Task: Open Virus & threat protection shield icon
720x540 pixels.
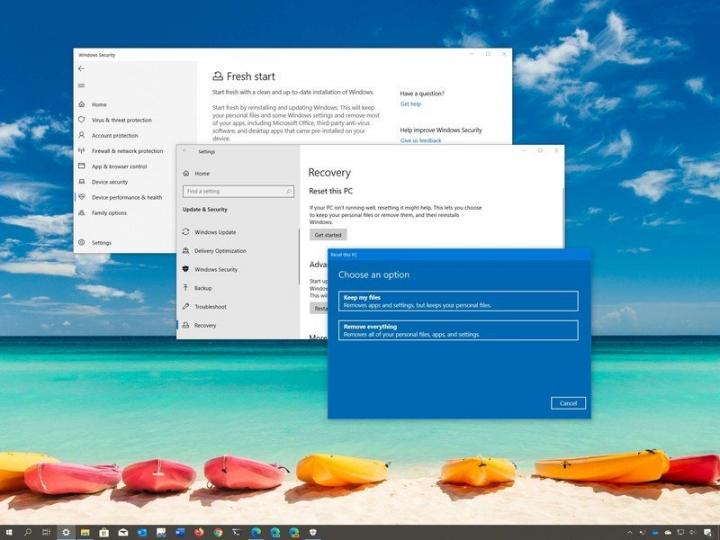Action: pos(82,120)
